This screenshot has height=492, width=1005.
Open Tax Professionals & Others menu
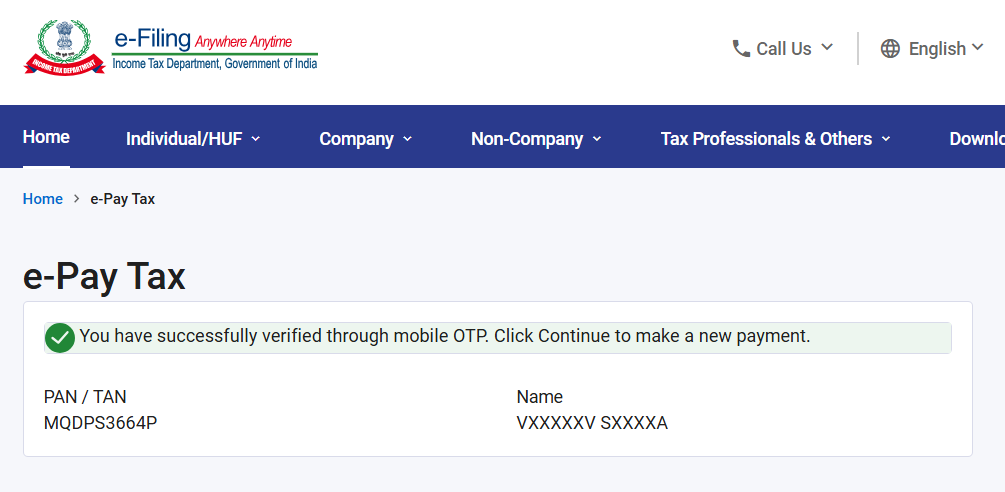point(766,139)
